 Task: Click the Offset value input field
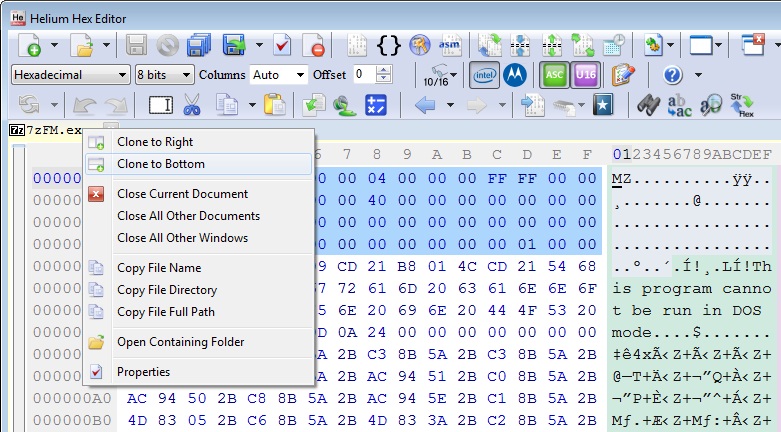click(x=365, y=75)
